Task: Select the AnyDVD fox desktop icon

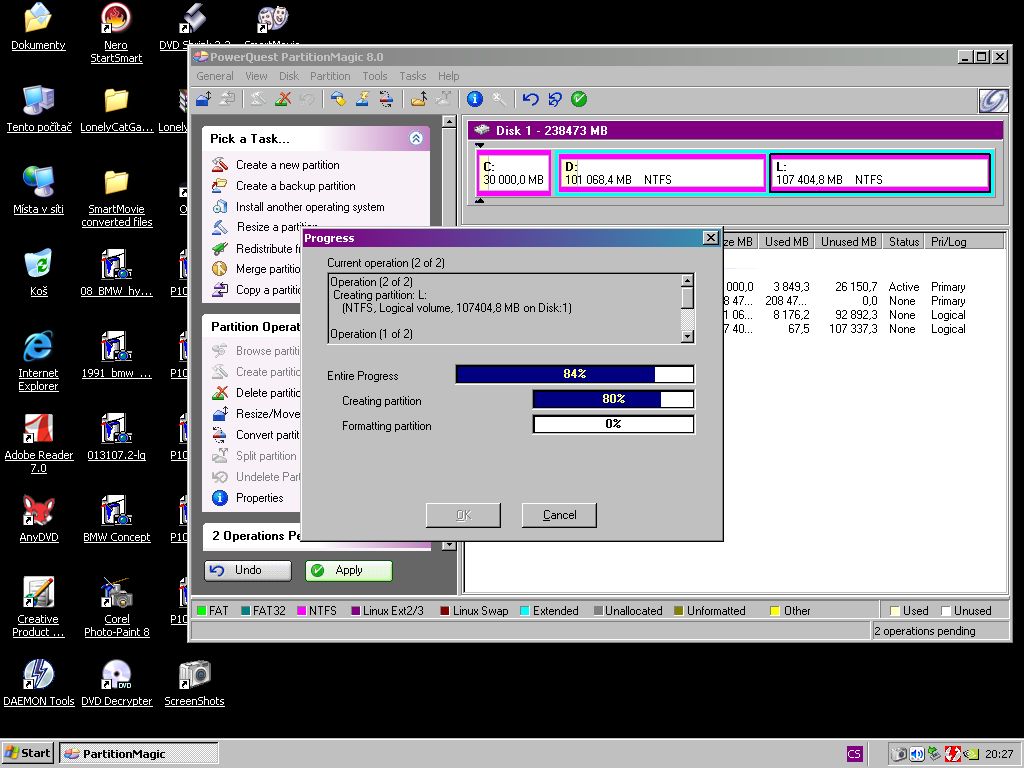Action: (x=39, y=519)
